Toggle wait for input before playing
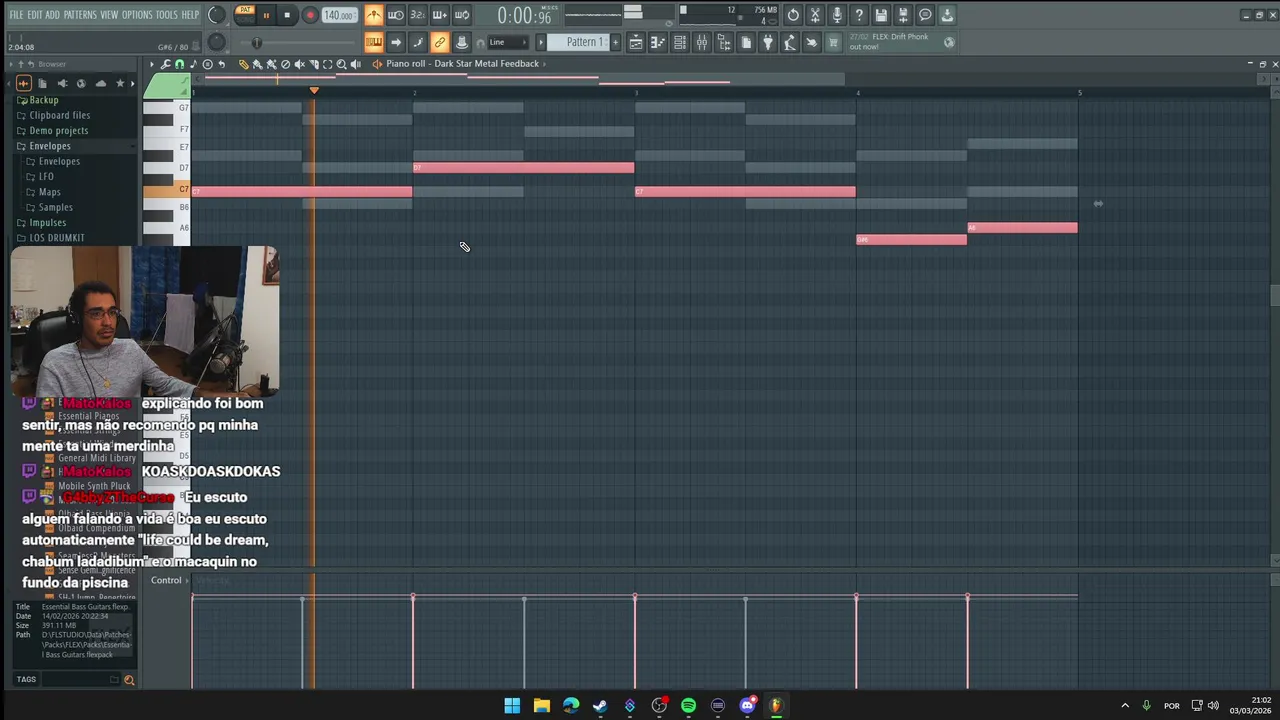Image resolution: width=1280 pixels, height=720 pixels. click(x=396, y=15)
